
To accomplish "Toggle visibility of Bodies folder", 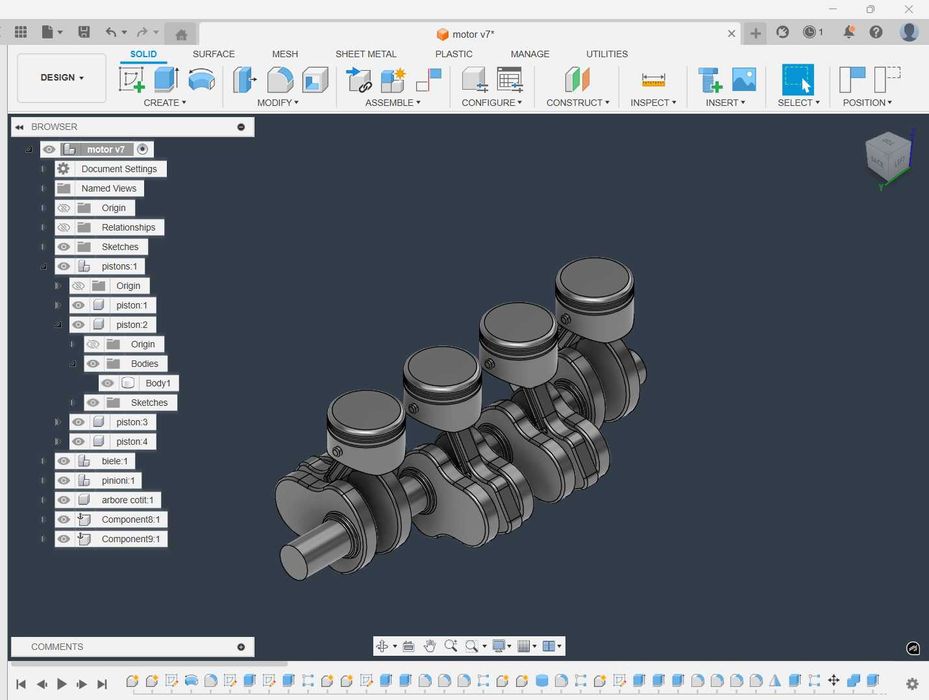I will point(93,364).
